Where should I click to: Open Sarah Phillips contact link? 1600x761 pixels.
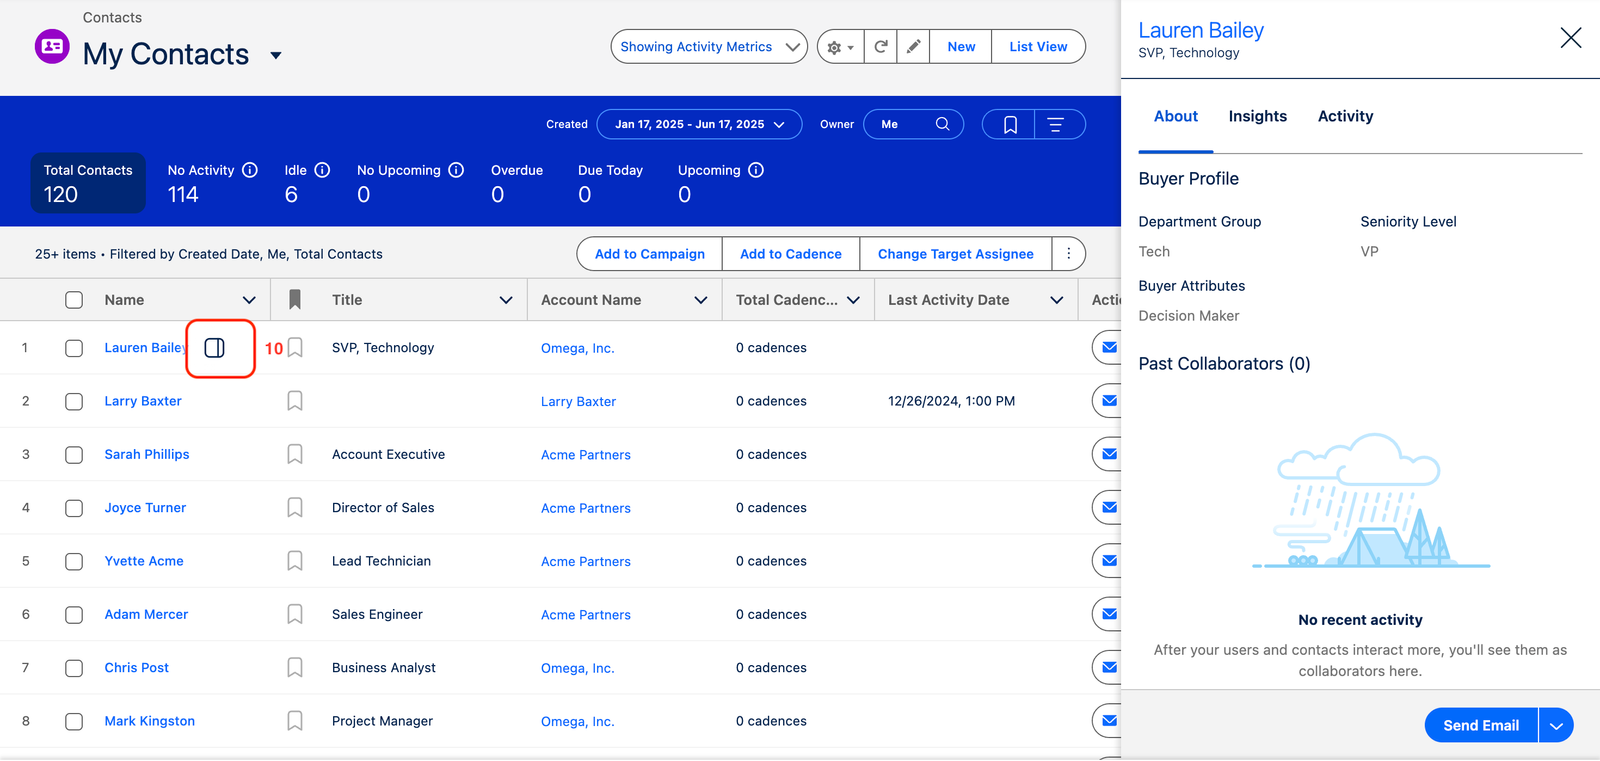coord(147,454)
